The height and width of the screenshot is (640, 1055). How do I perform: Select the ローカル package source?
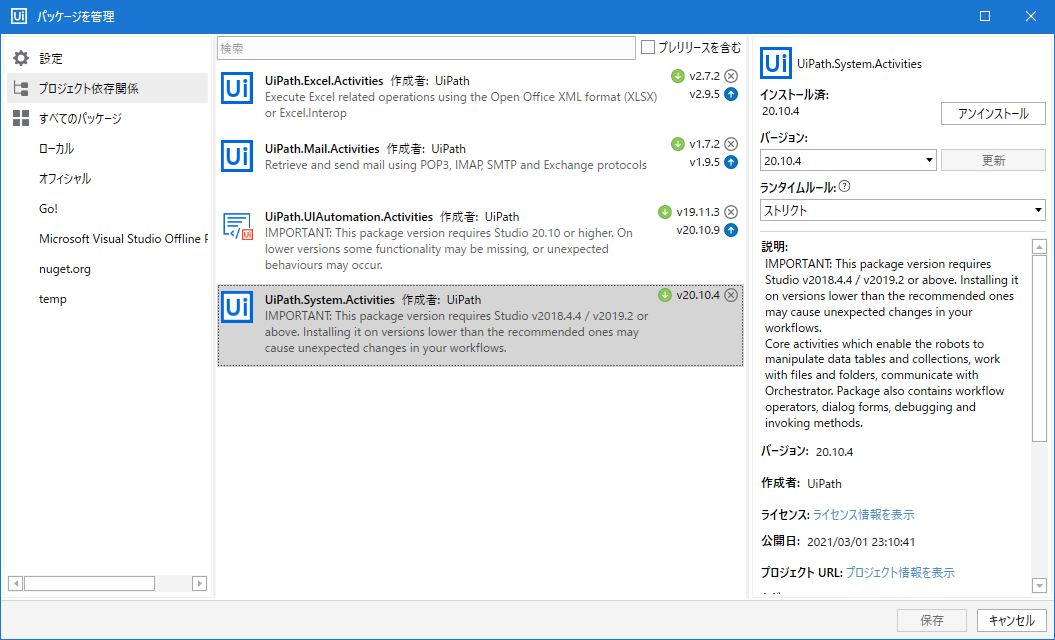(x=57, y=149)
